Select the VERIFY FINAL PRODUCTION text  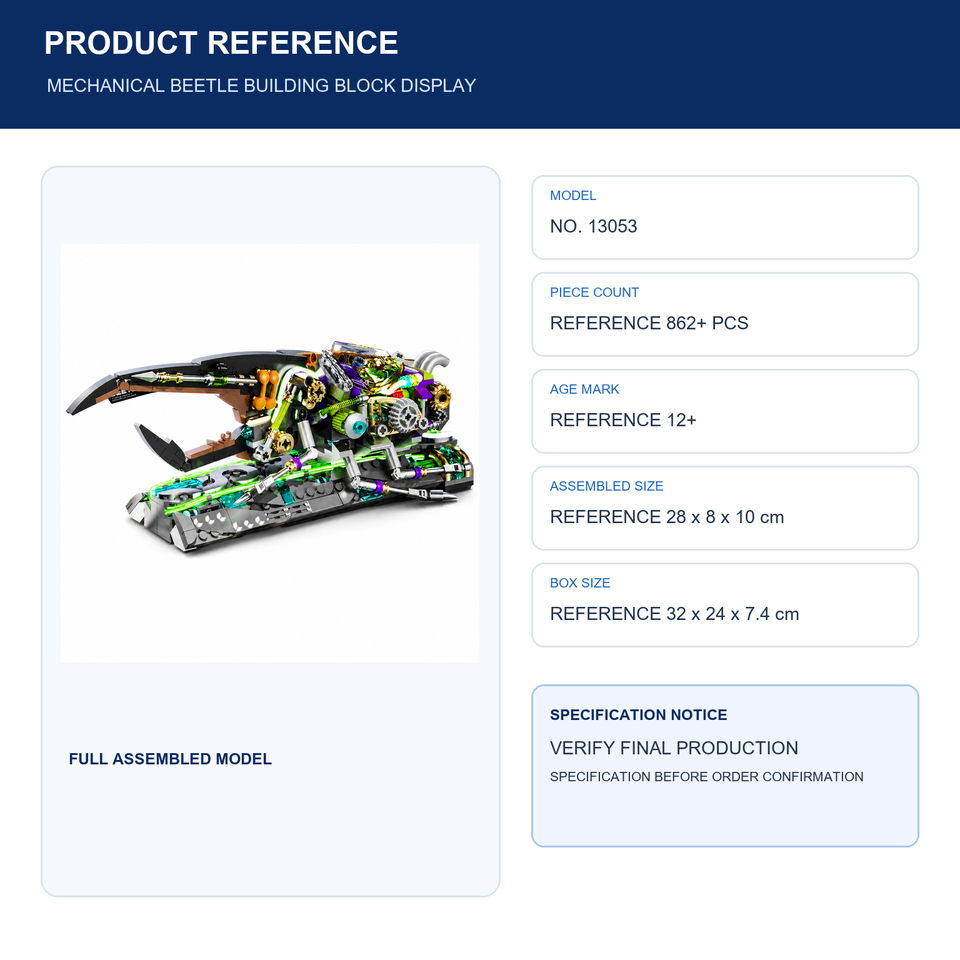tap(673, 748)
